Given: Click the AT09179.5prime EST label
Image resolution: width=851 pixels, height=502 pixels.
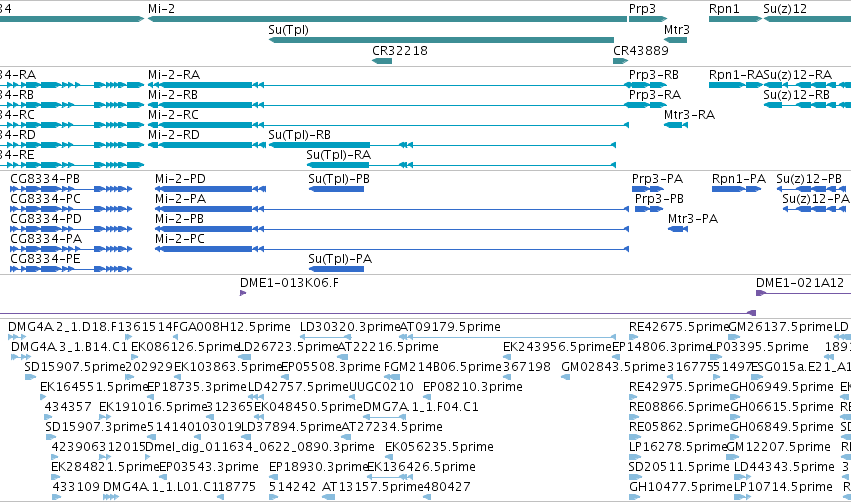Looking at the screenshot, I should (450, 327).
